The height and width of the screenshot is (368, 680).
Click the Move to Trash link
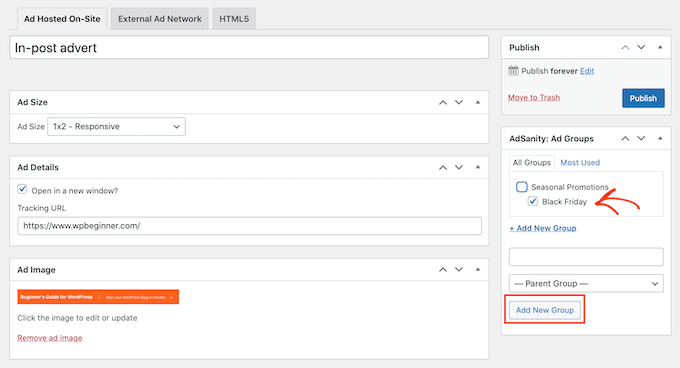point(534,98)
